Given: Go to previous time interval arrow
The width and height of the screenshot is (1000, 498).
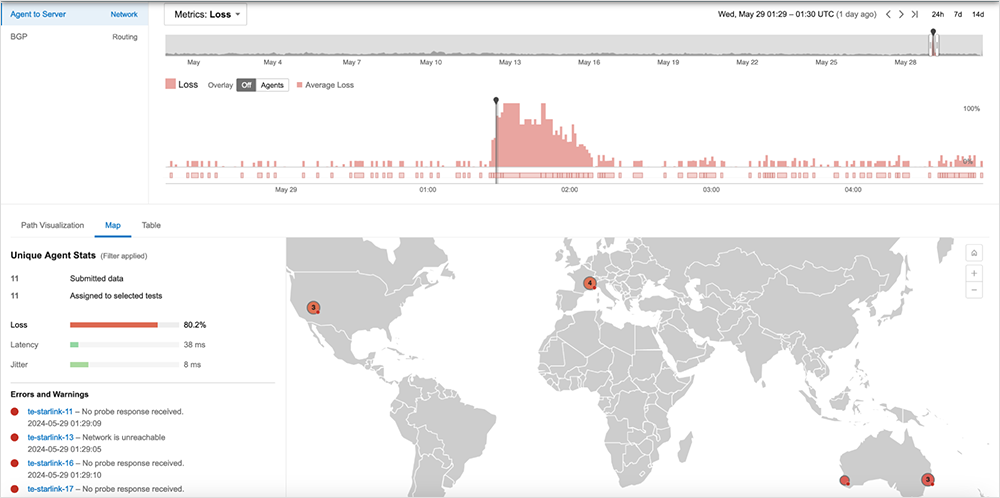Looking at the screenshot, I should 888,14.
